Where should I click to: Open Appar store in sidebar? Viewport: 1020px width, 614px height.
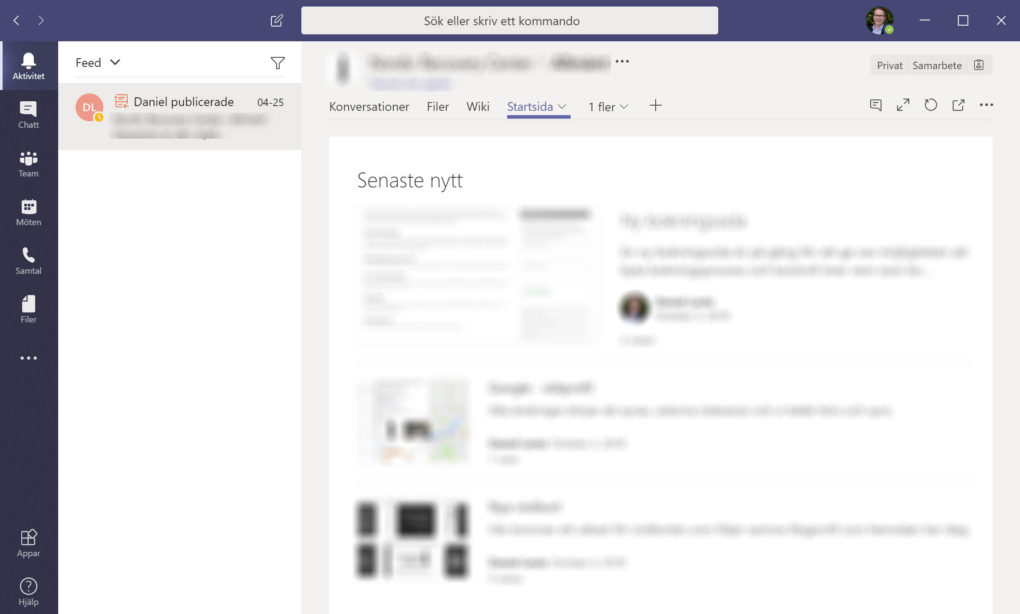click(28, 543)
